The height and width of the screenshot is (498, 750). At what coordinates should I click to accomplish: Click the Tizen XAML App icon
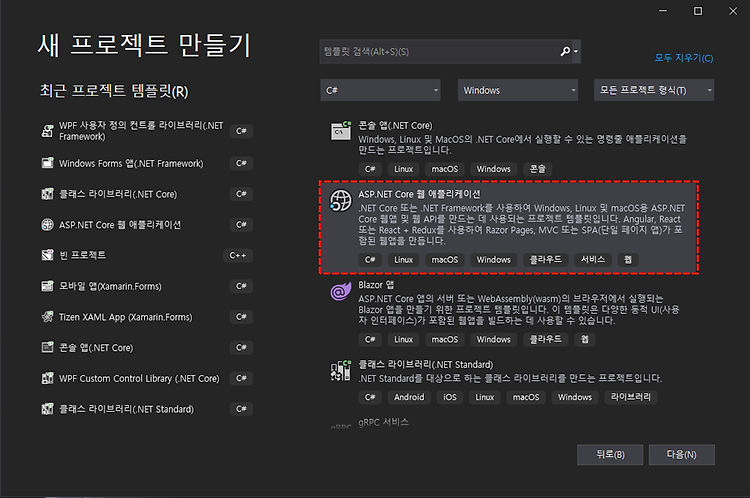pos(47,317)
